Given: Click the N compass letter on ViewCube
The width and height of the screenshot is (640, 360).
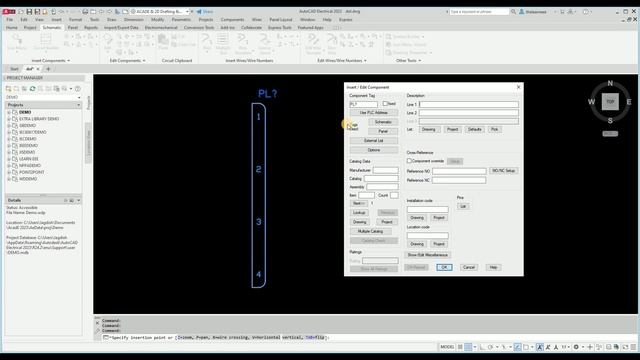Looking at the screenshot, I should (610, 83).
